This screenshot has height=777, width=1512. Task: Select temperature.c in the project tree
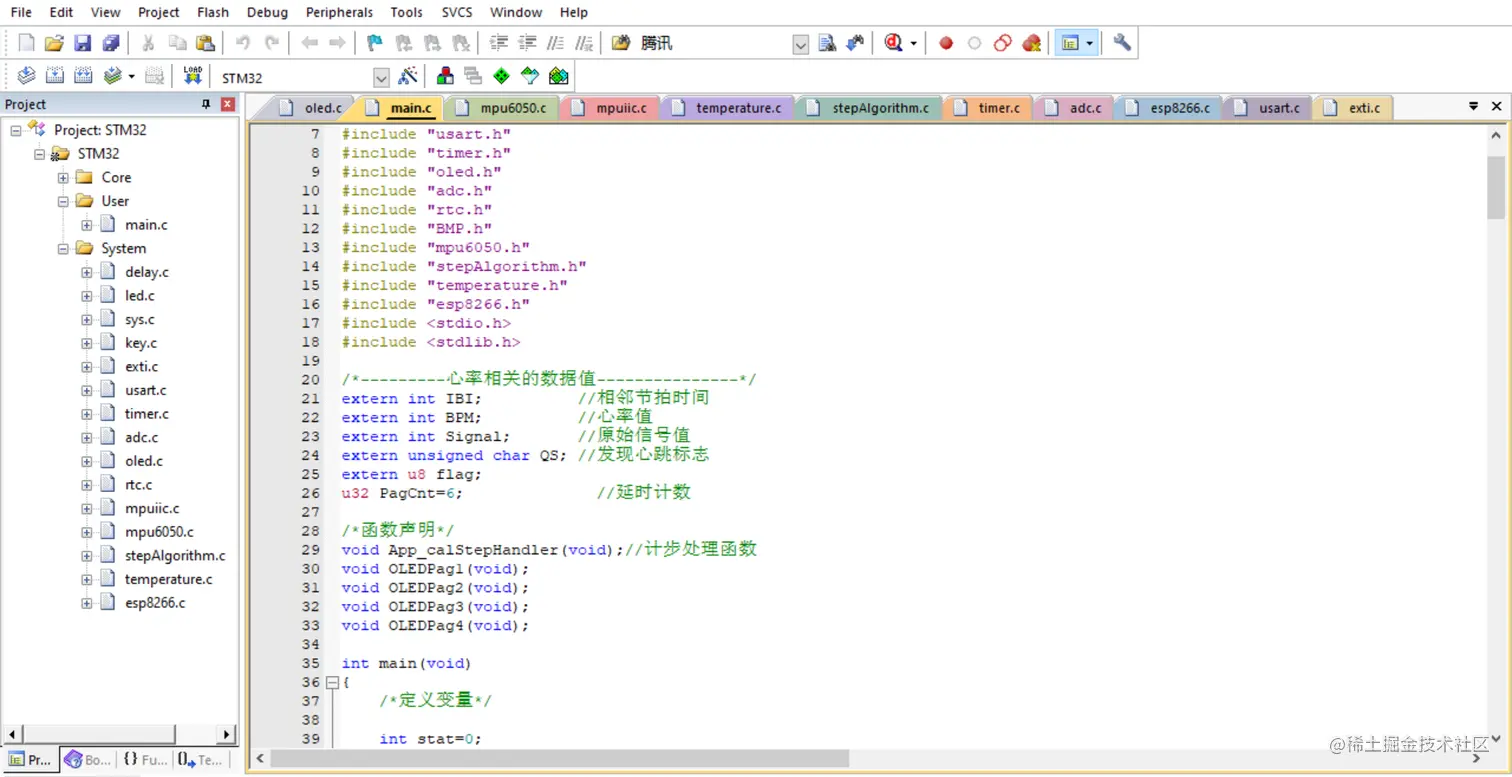click(168, 580)
